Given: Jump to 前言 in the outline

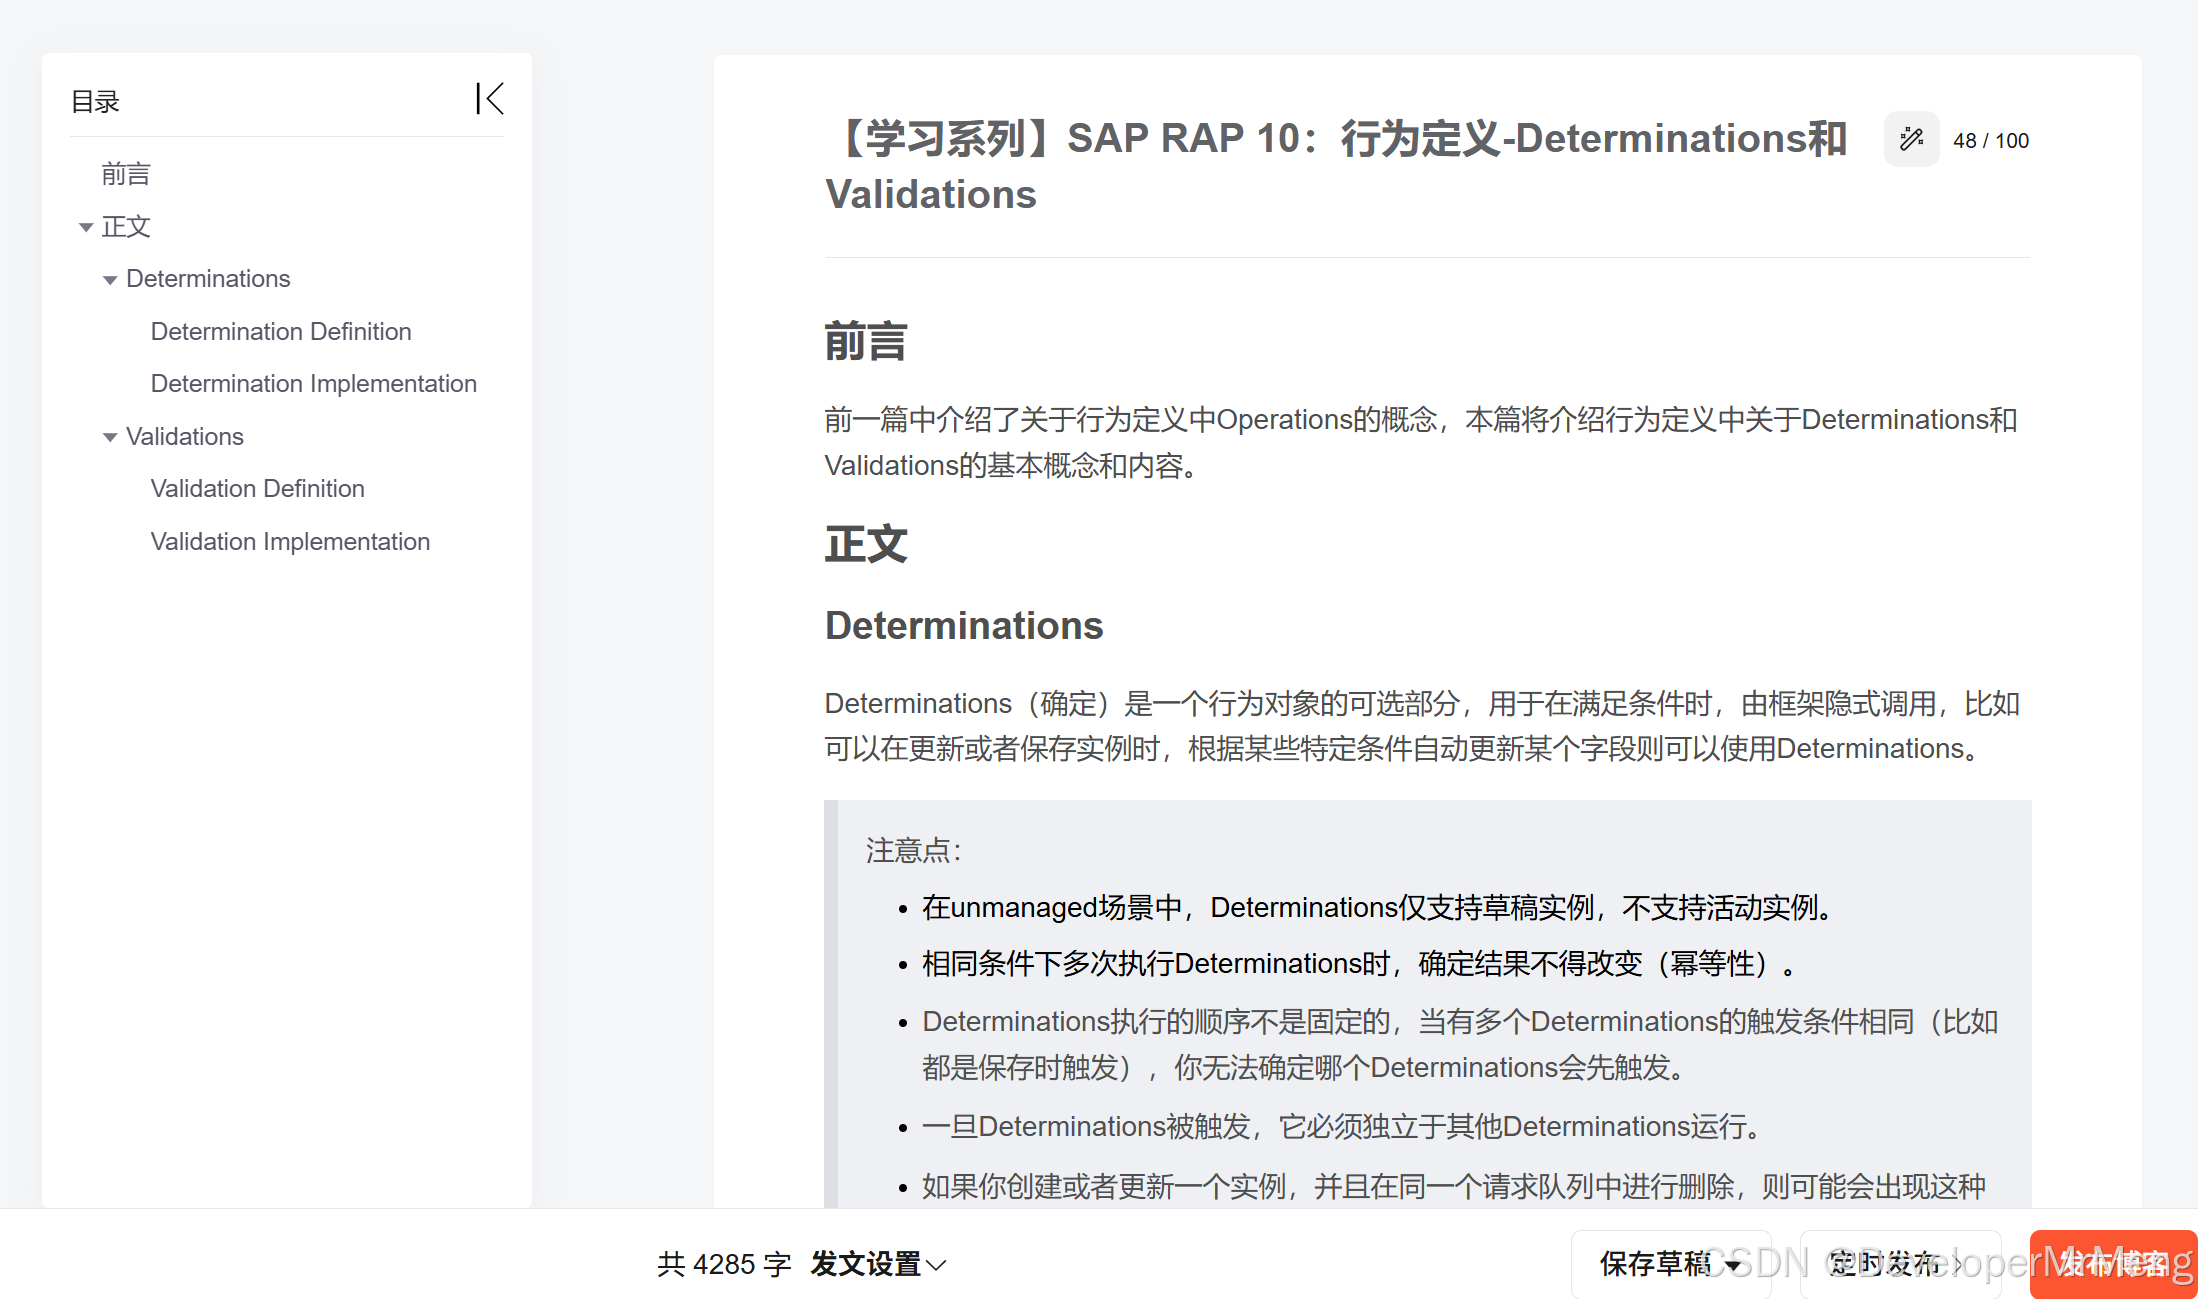Looking at the screenshot, I should click(126, 174).
